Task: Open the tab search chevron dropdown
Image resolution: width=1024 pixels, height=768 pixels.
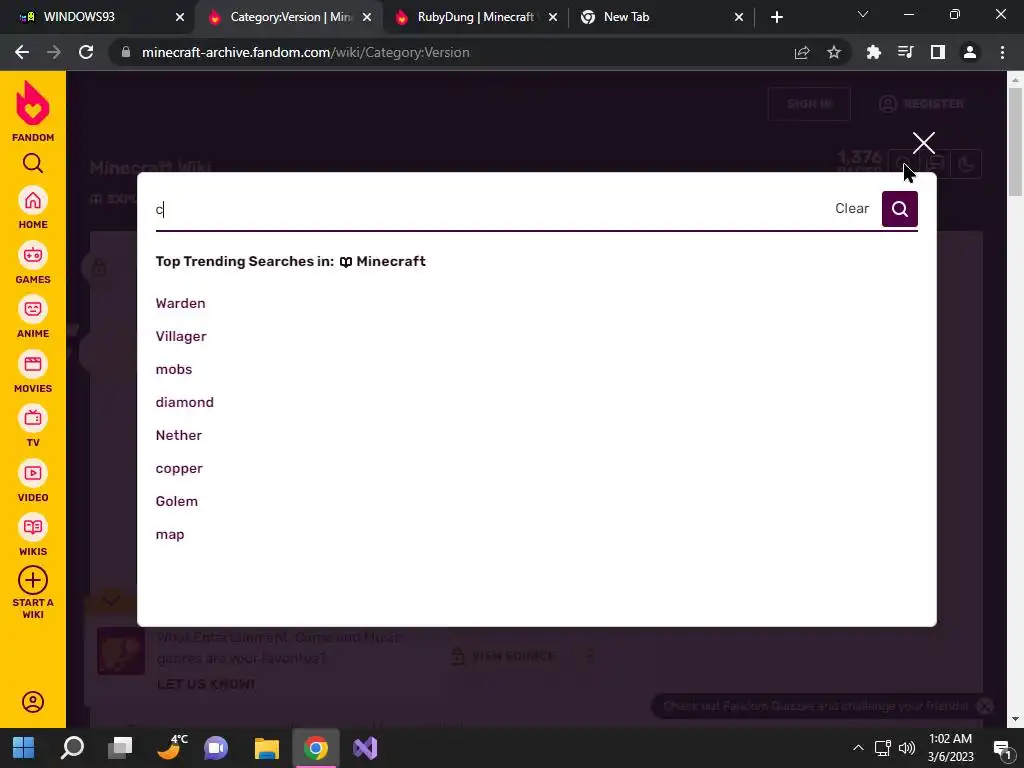Action: pyautogui.click(x=863, y=14)
